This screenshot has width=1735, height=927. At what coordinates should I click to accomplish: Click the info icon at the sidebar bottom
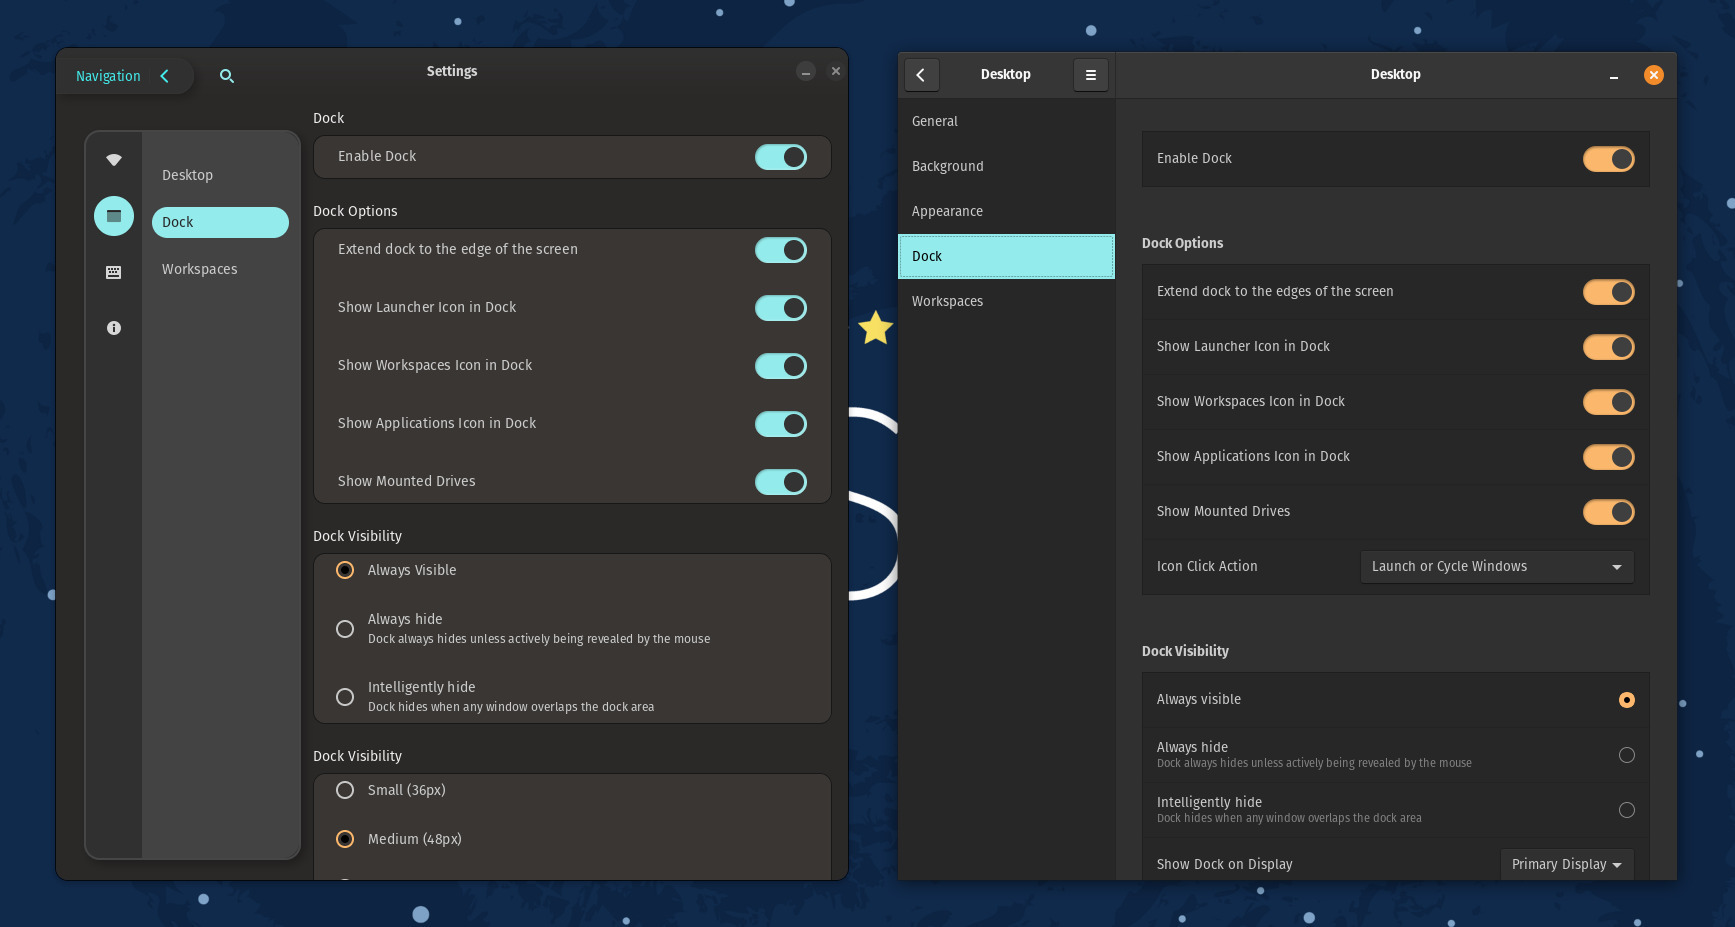coord(113,328)
